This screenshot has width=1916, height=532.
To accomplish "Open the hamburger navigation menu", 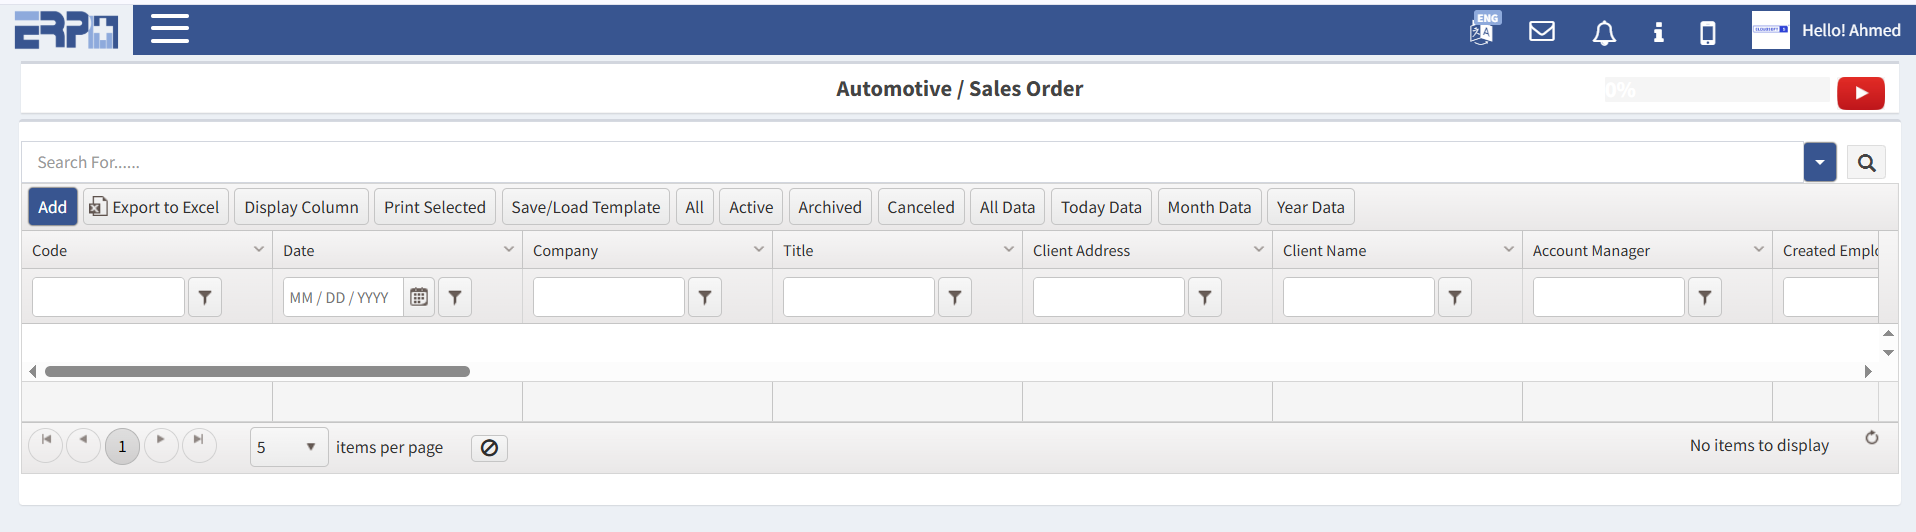I will [x=169, y=29].
